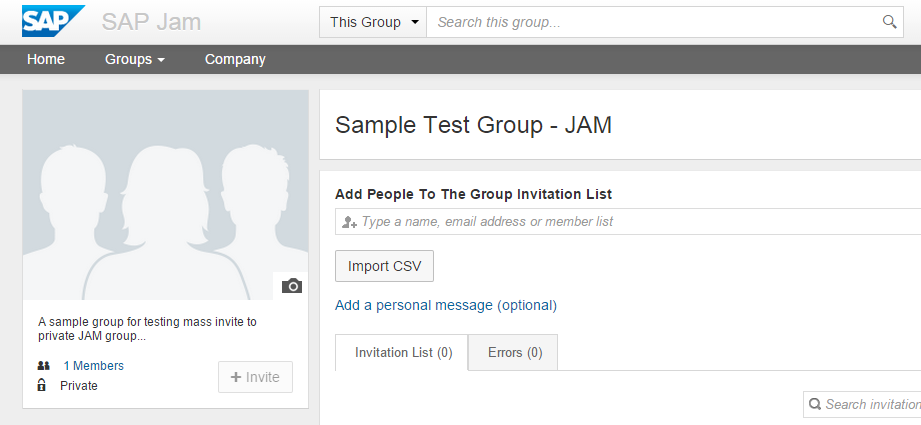921x425 pixels.
Task: Click the group placeholder photo
Action: click(165, 195)
